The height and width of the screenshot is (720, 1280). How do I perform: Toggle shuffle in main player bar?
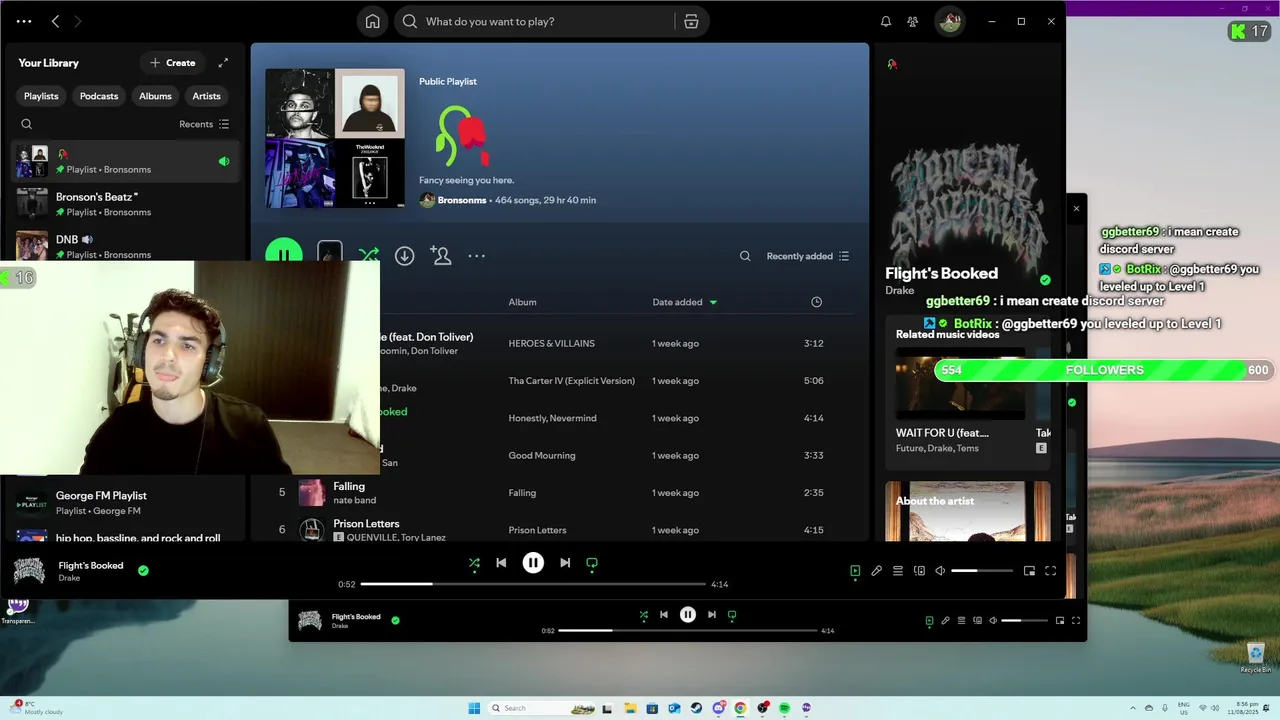pyautogui.click(x=474, y=563)
